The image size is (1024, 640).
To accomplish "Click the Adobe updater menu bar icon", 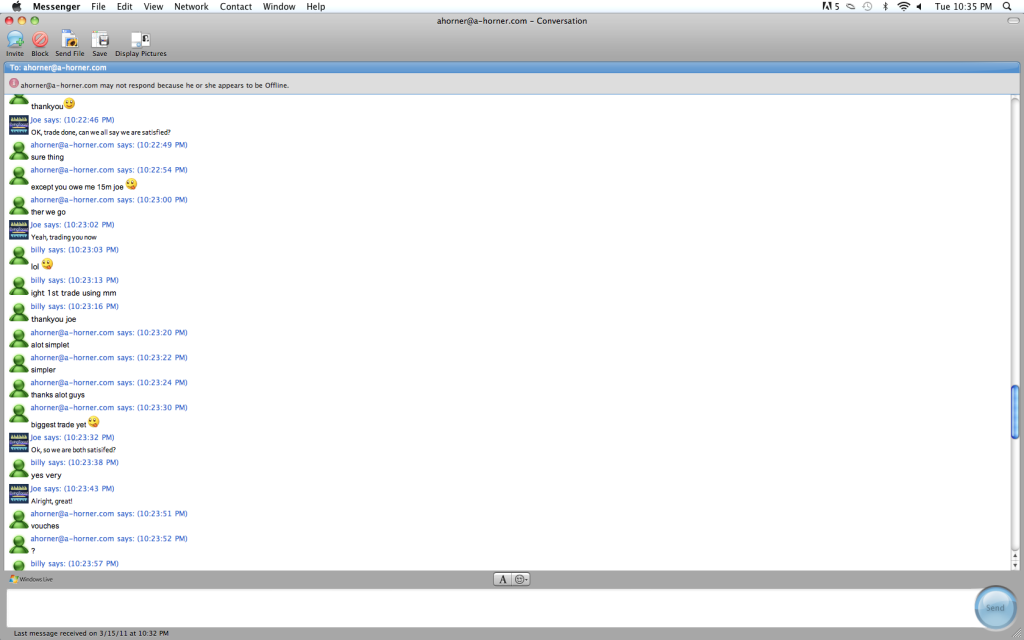I will tap(831, 7).
